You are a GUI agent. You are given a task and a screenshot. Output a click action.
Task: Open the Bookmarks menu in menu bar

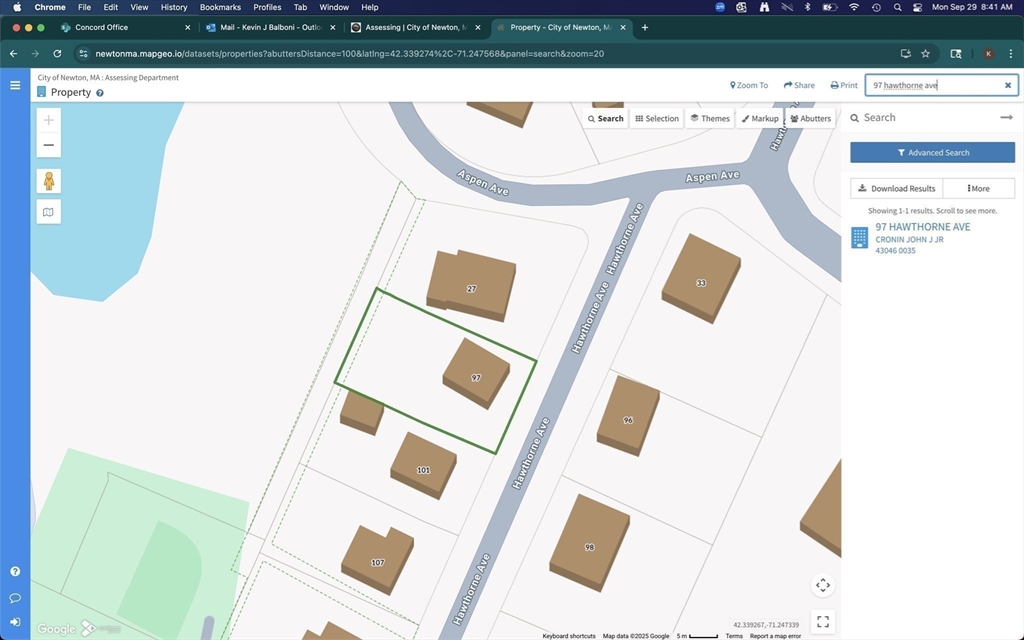click(220, 7)
